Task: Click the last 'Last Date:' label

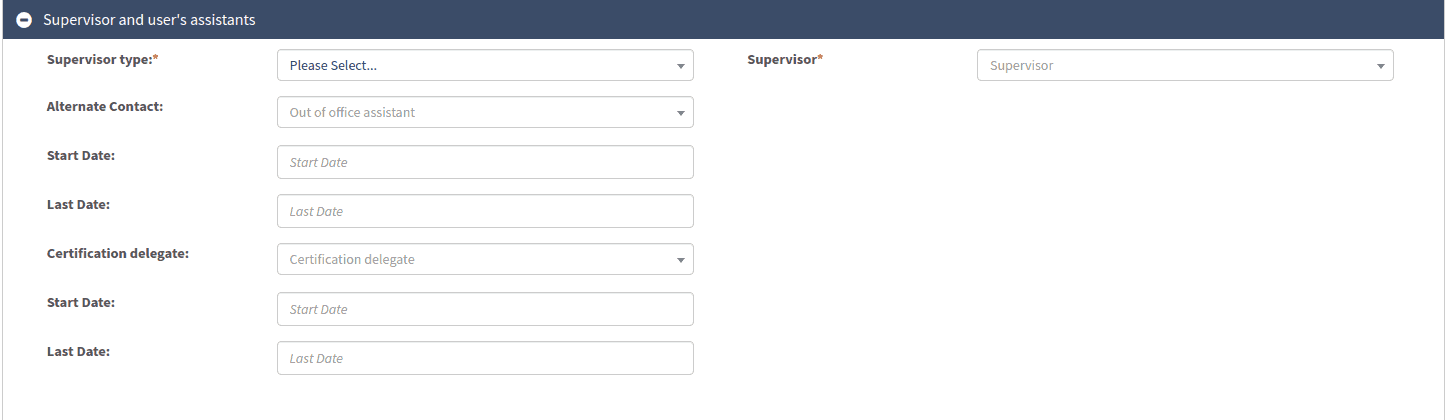Action: point(78,351)
